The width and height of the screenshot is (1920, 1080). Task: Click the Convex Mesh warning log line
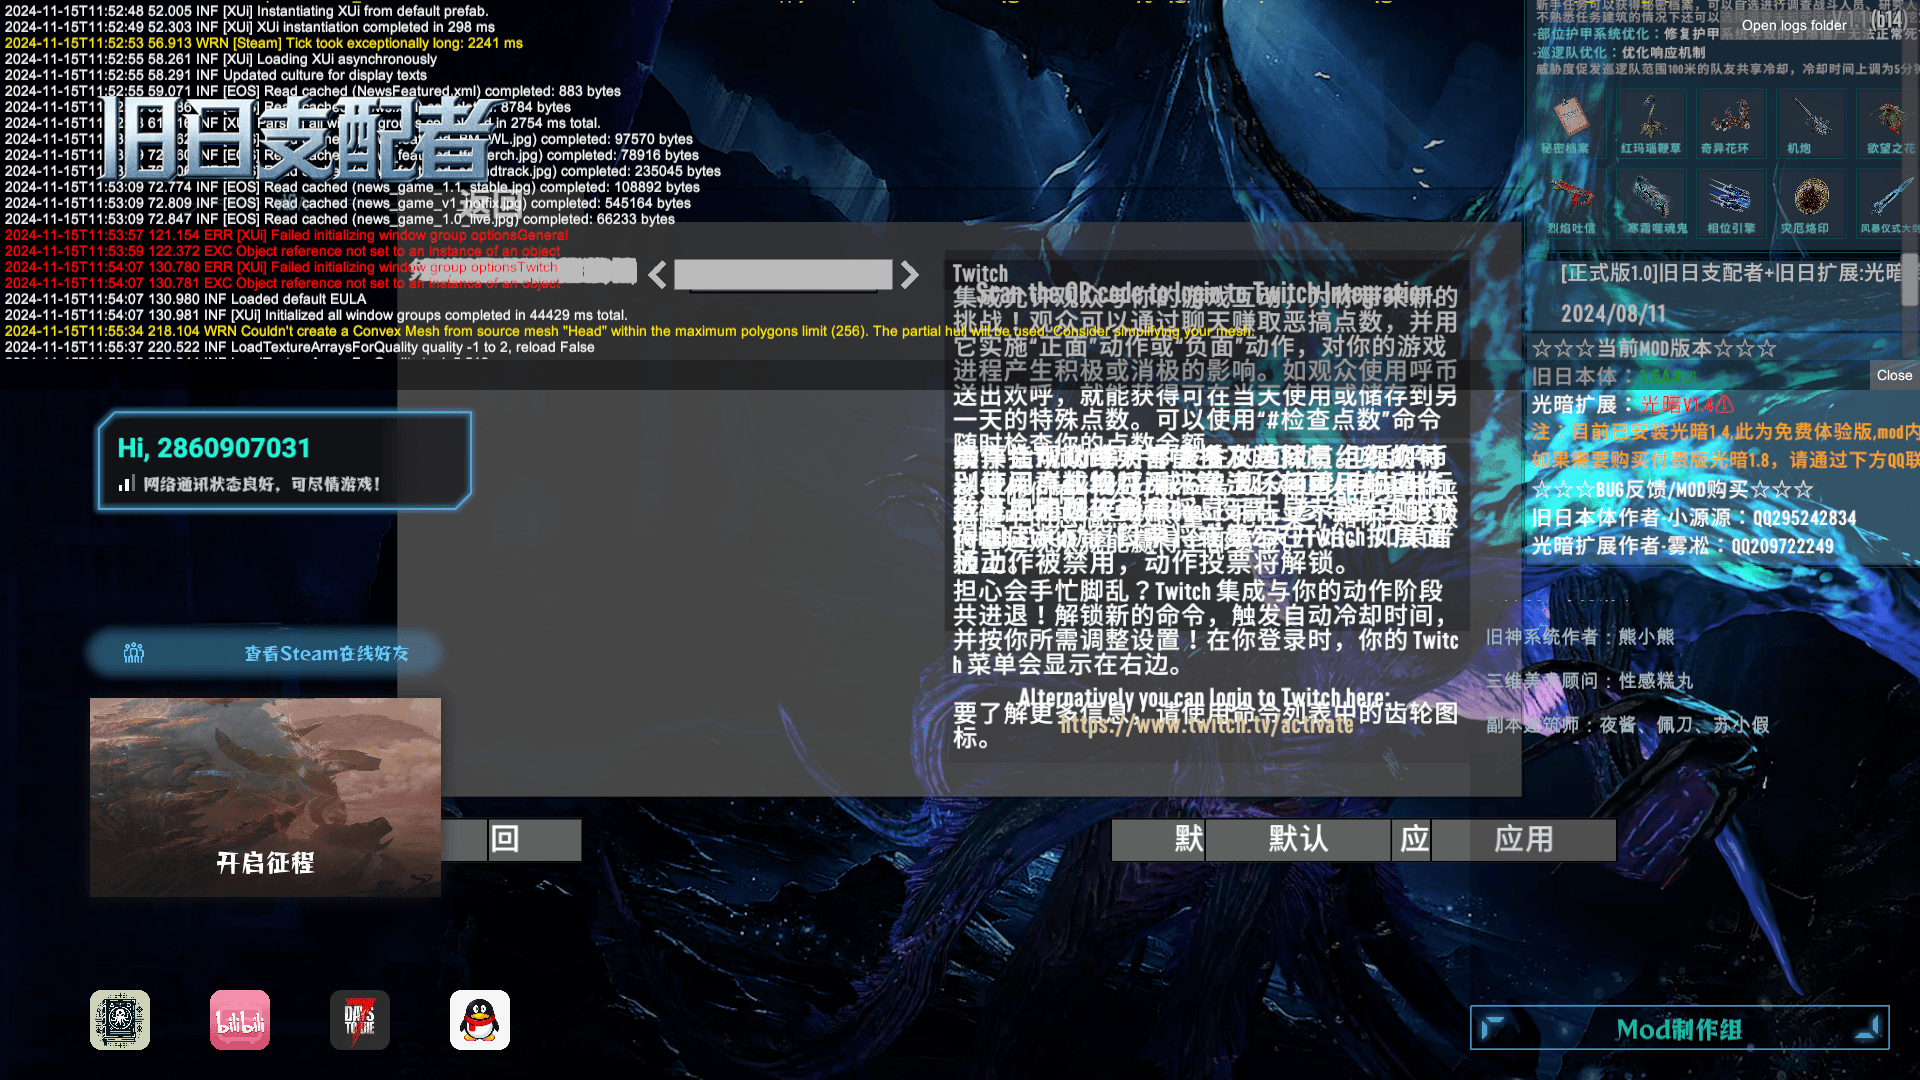(x=628, y=331)
